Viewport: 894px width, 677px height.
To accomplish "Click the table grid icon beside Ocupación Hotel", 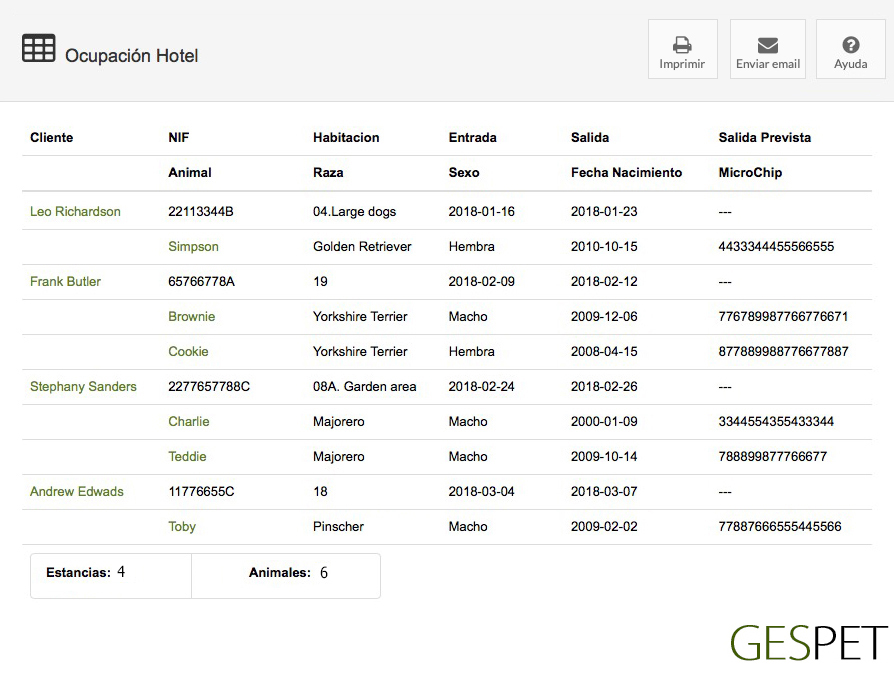I will point(39,48).
